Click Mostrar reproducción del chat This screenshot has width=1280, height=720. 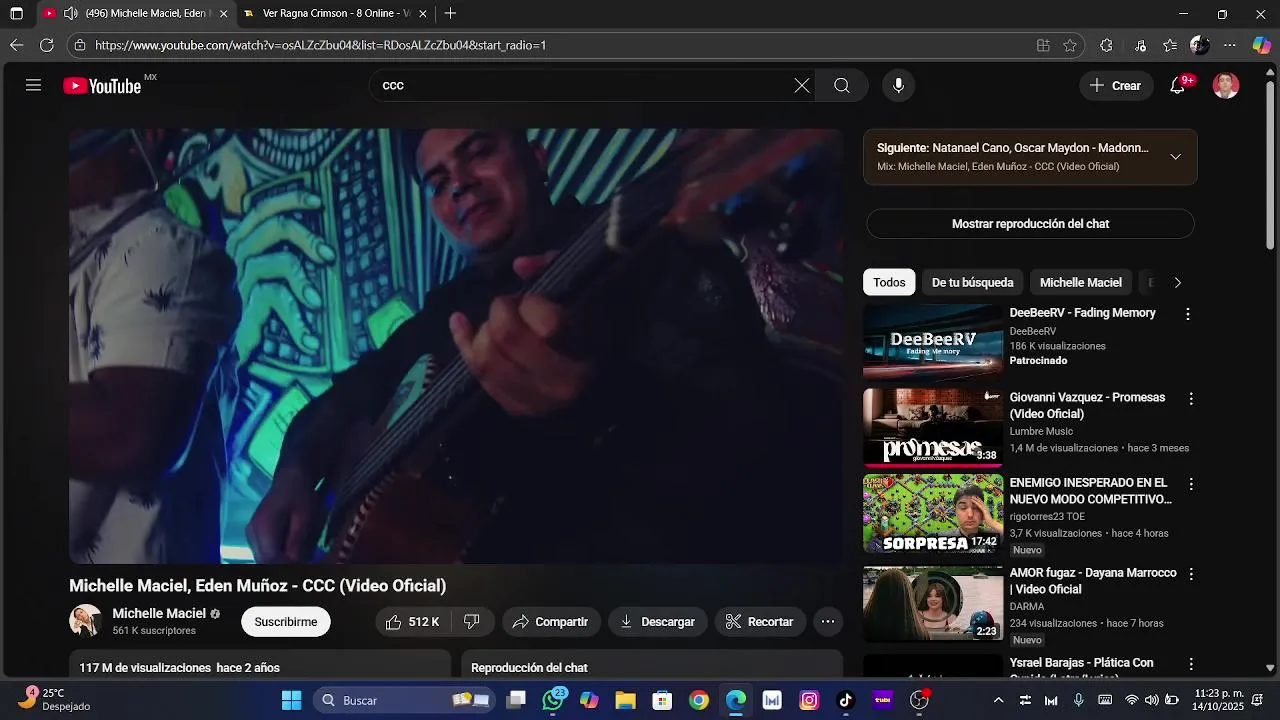1030,224
